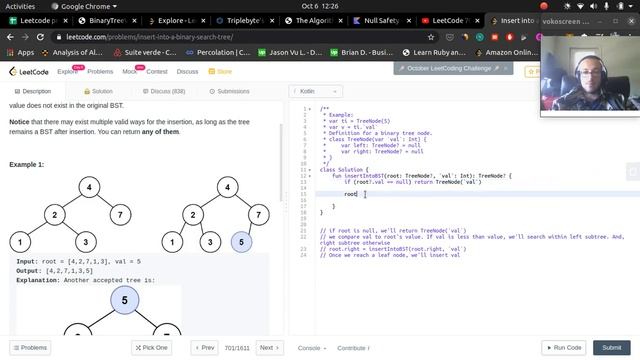Collapse code fold at line 1
The image size is (640, 360).
pyautogui.click(x=310, y=109)
